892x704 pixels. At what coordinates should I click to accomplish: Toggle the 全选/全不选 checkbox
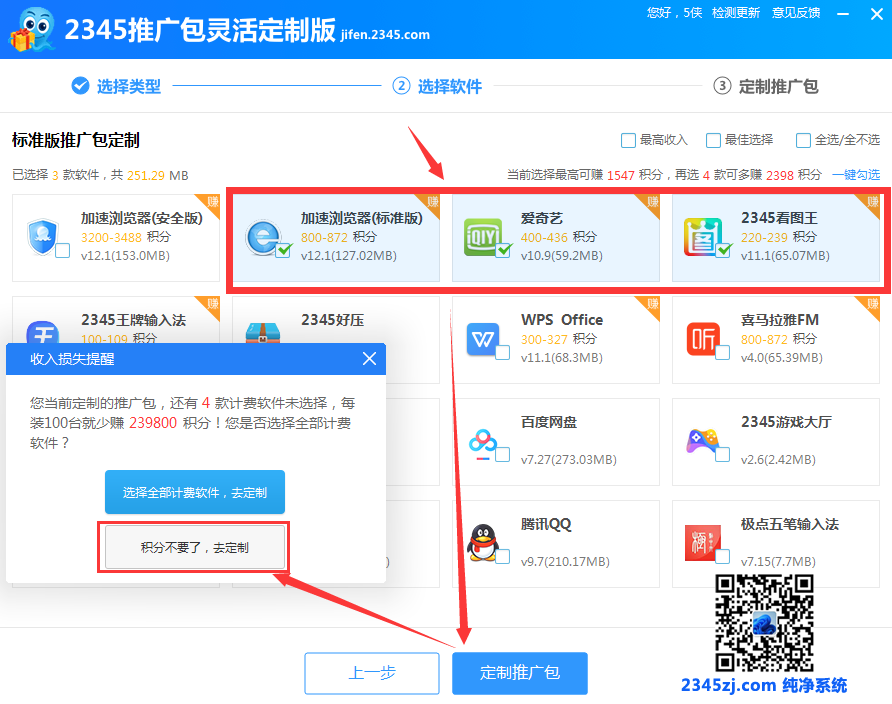click(x=803, y=140)
